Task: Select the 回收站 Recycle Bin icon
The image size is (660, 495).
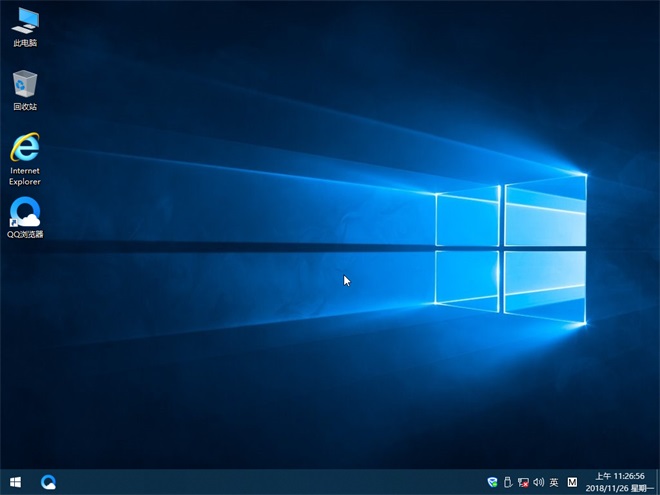Action: tap(25, 84)
